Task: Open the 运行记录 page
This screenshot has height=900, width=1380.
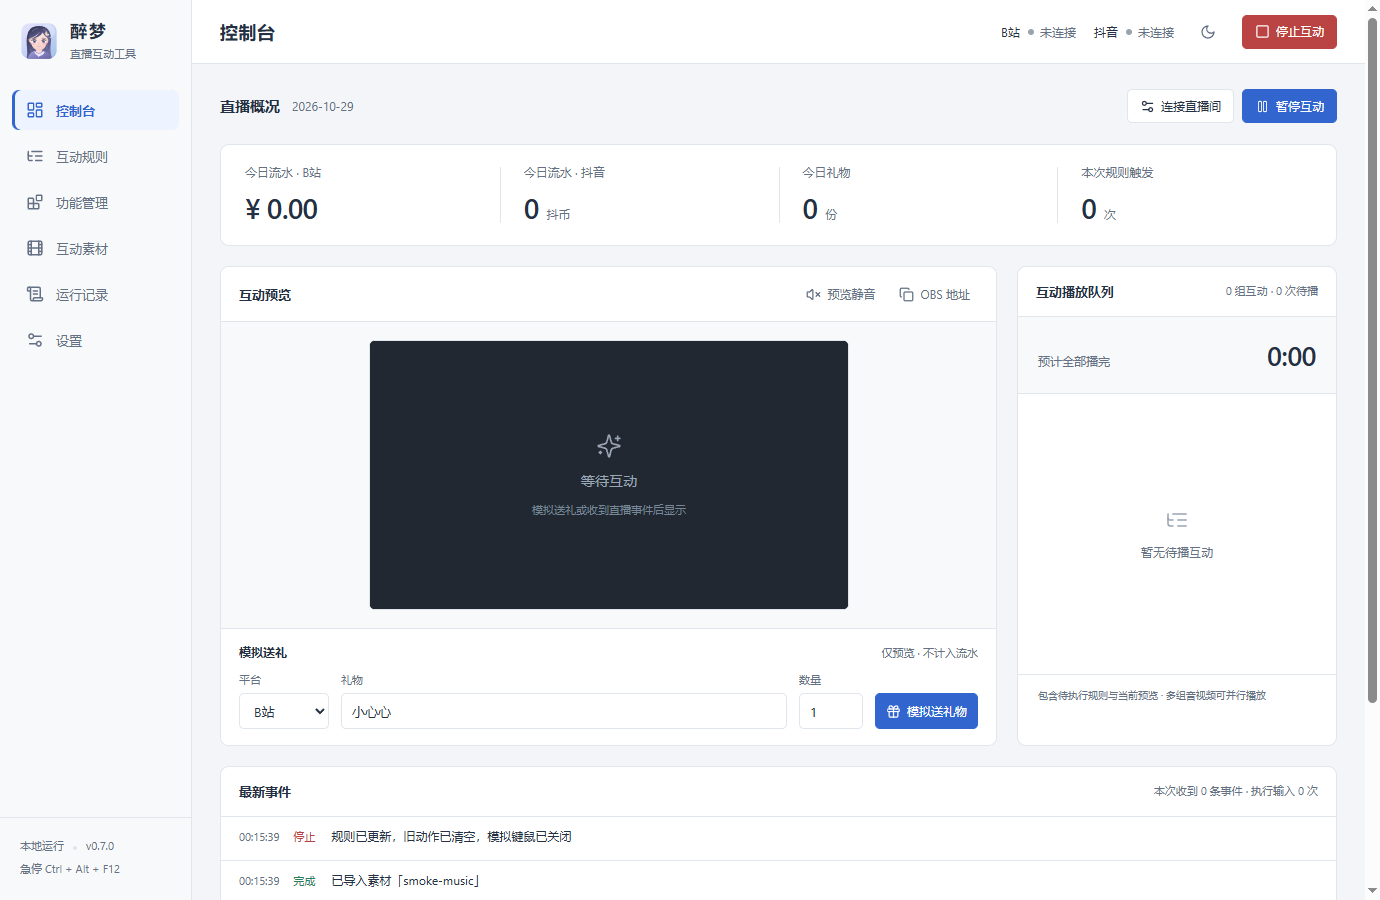Action: [96, 294]
